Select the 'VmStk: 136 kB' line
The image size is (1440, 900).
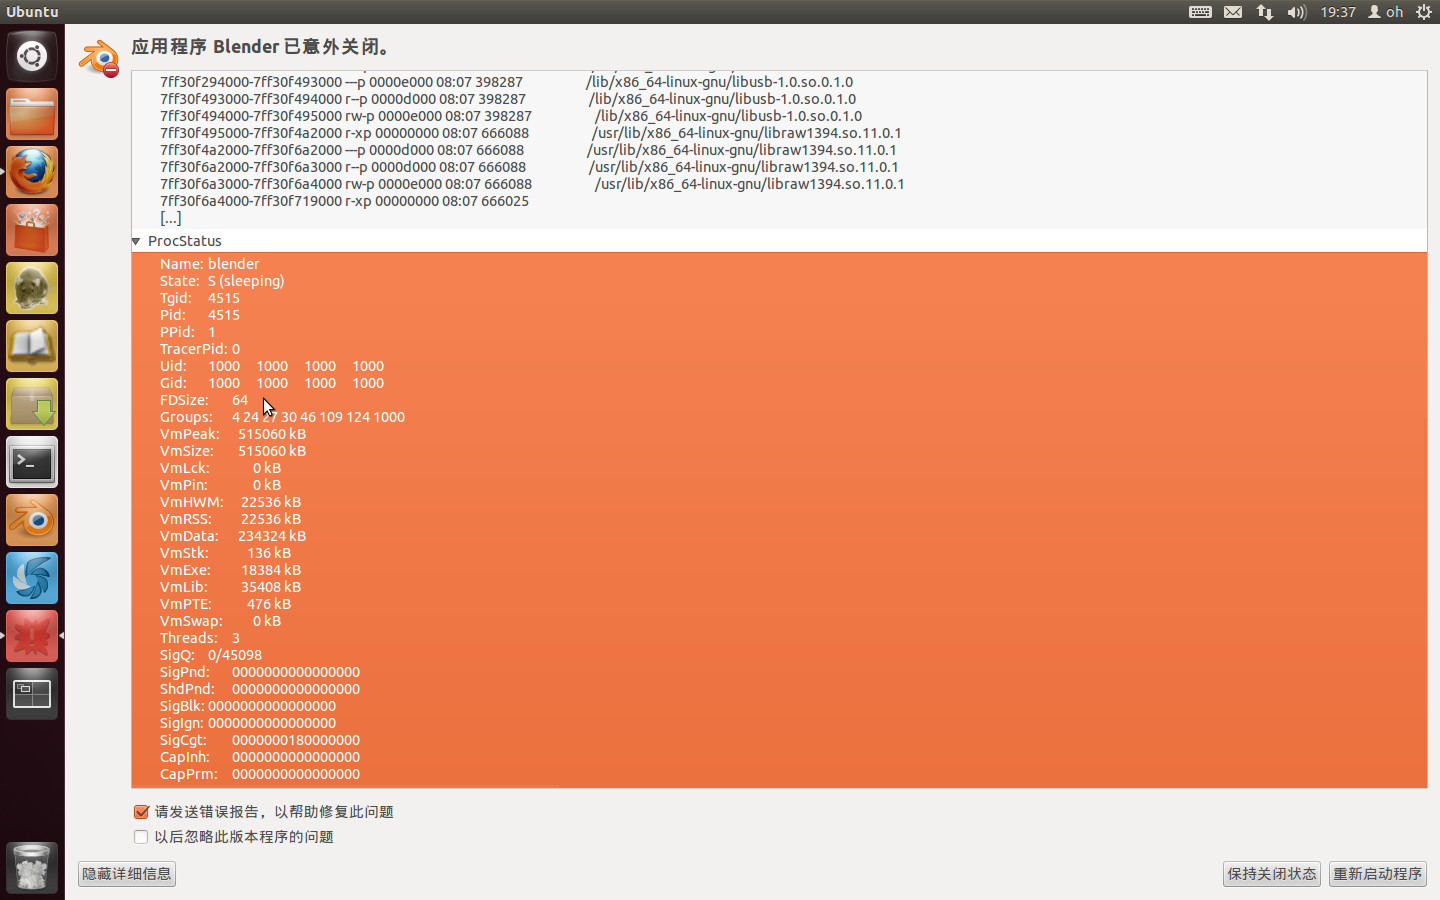coord(225,553)
